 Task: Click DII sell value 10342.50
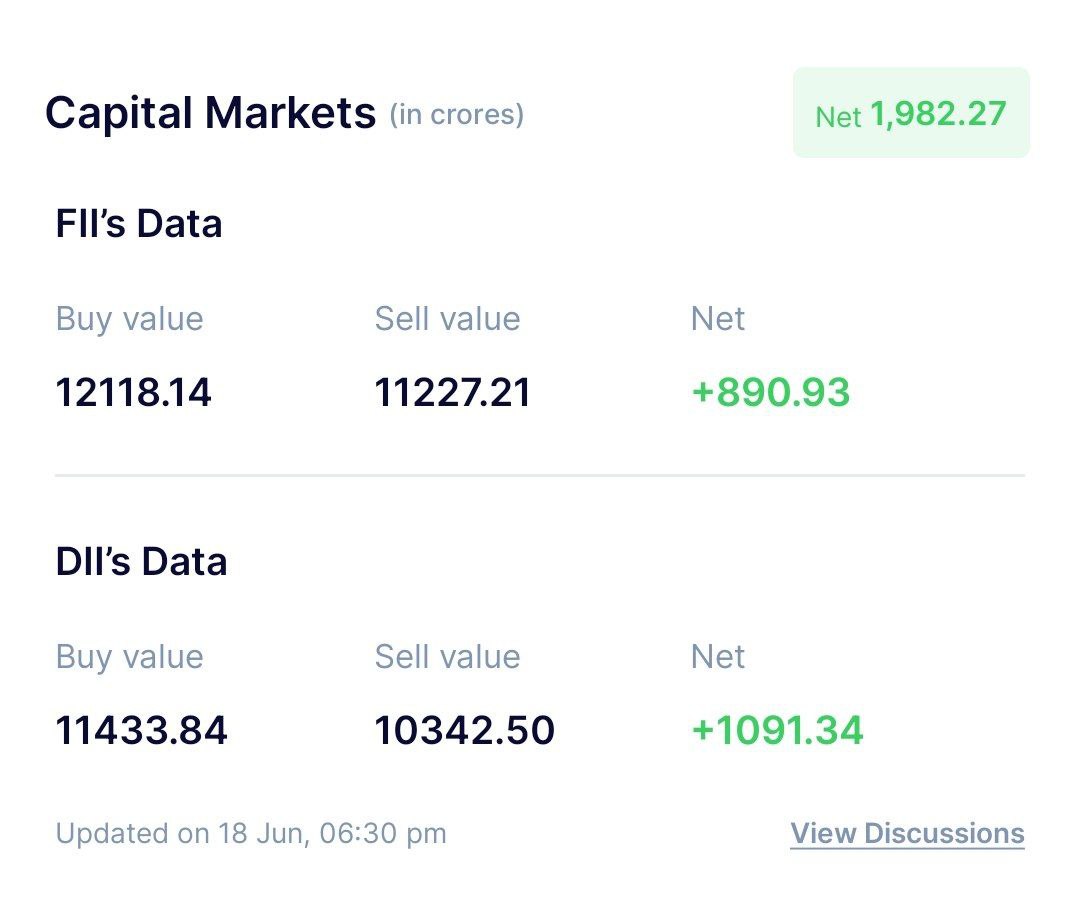click(464, 730)
